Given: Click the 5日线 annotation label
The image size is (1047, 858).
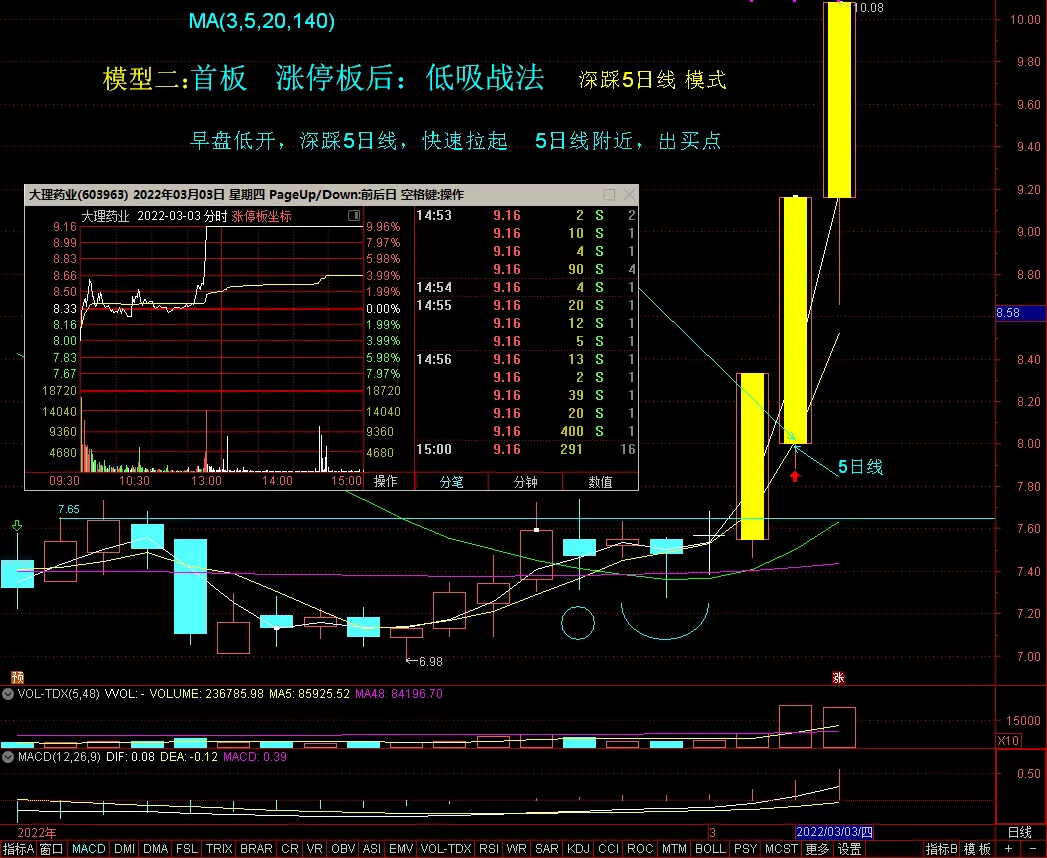Looking at the screenshot, I should click(861, 467).
